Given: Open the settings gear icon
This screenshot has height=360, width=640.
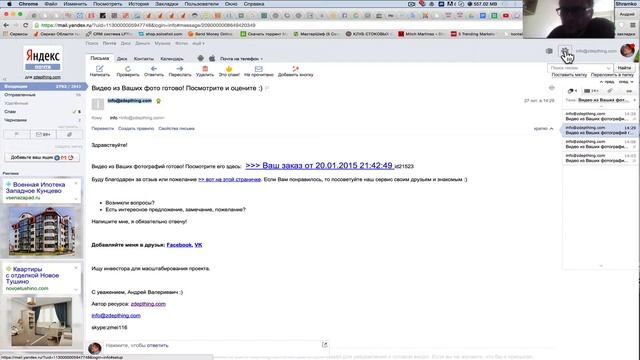Looking at the screenshot, I should [565, 51].
